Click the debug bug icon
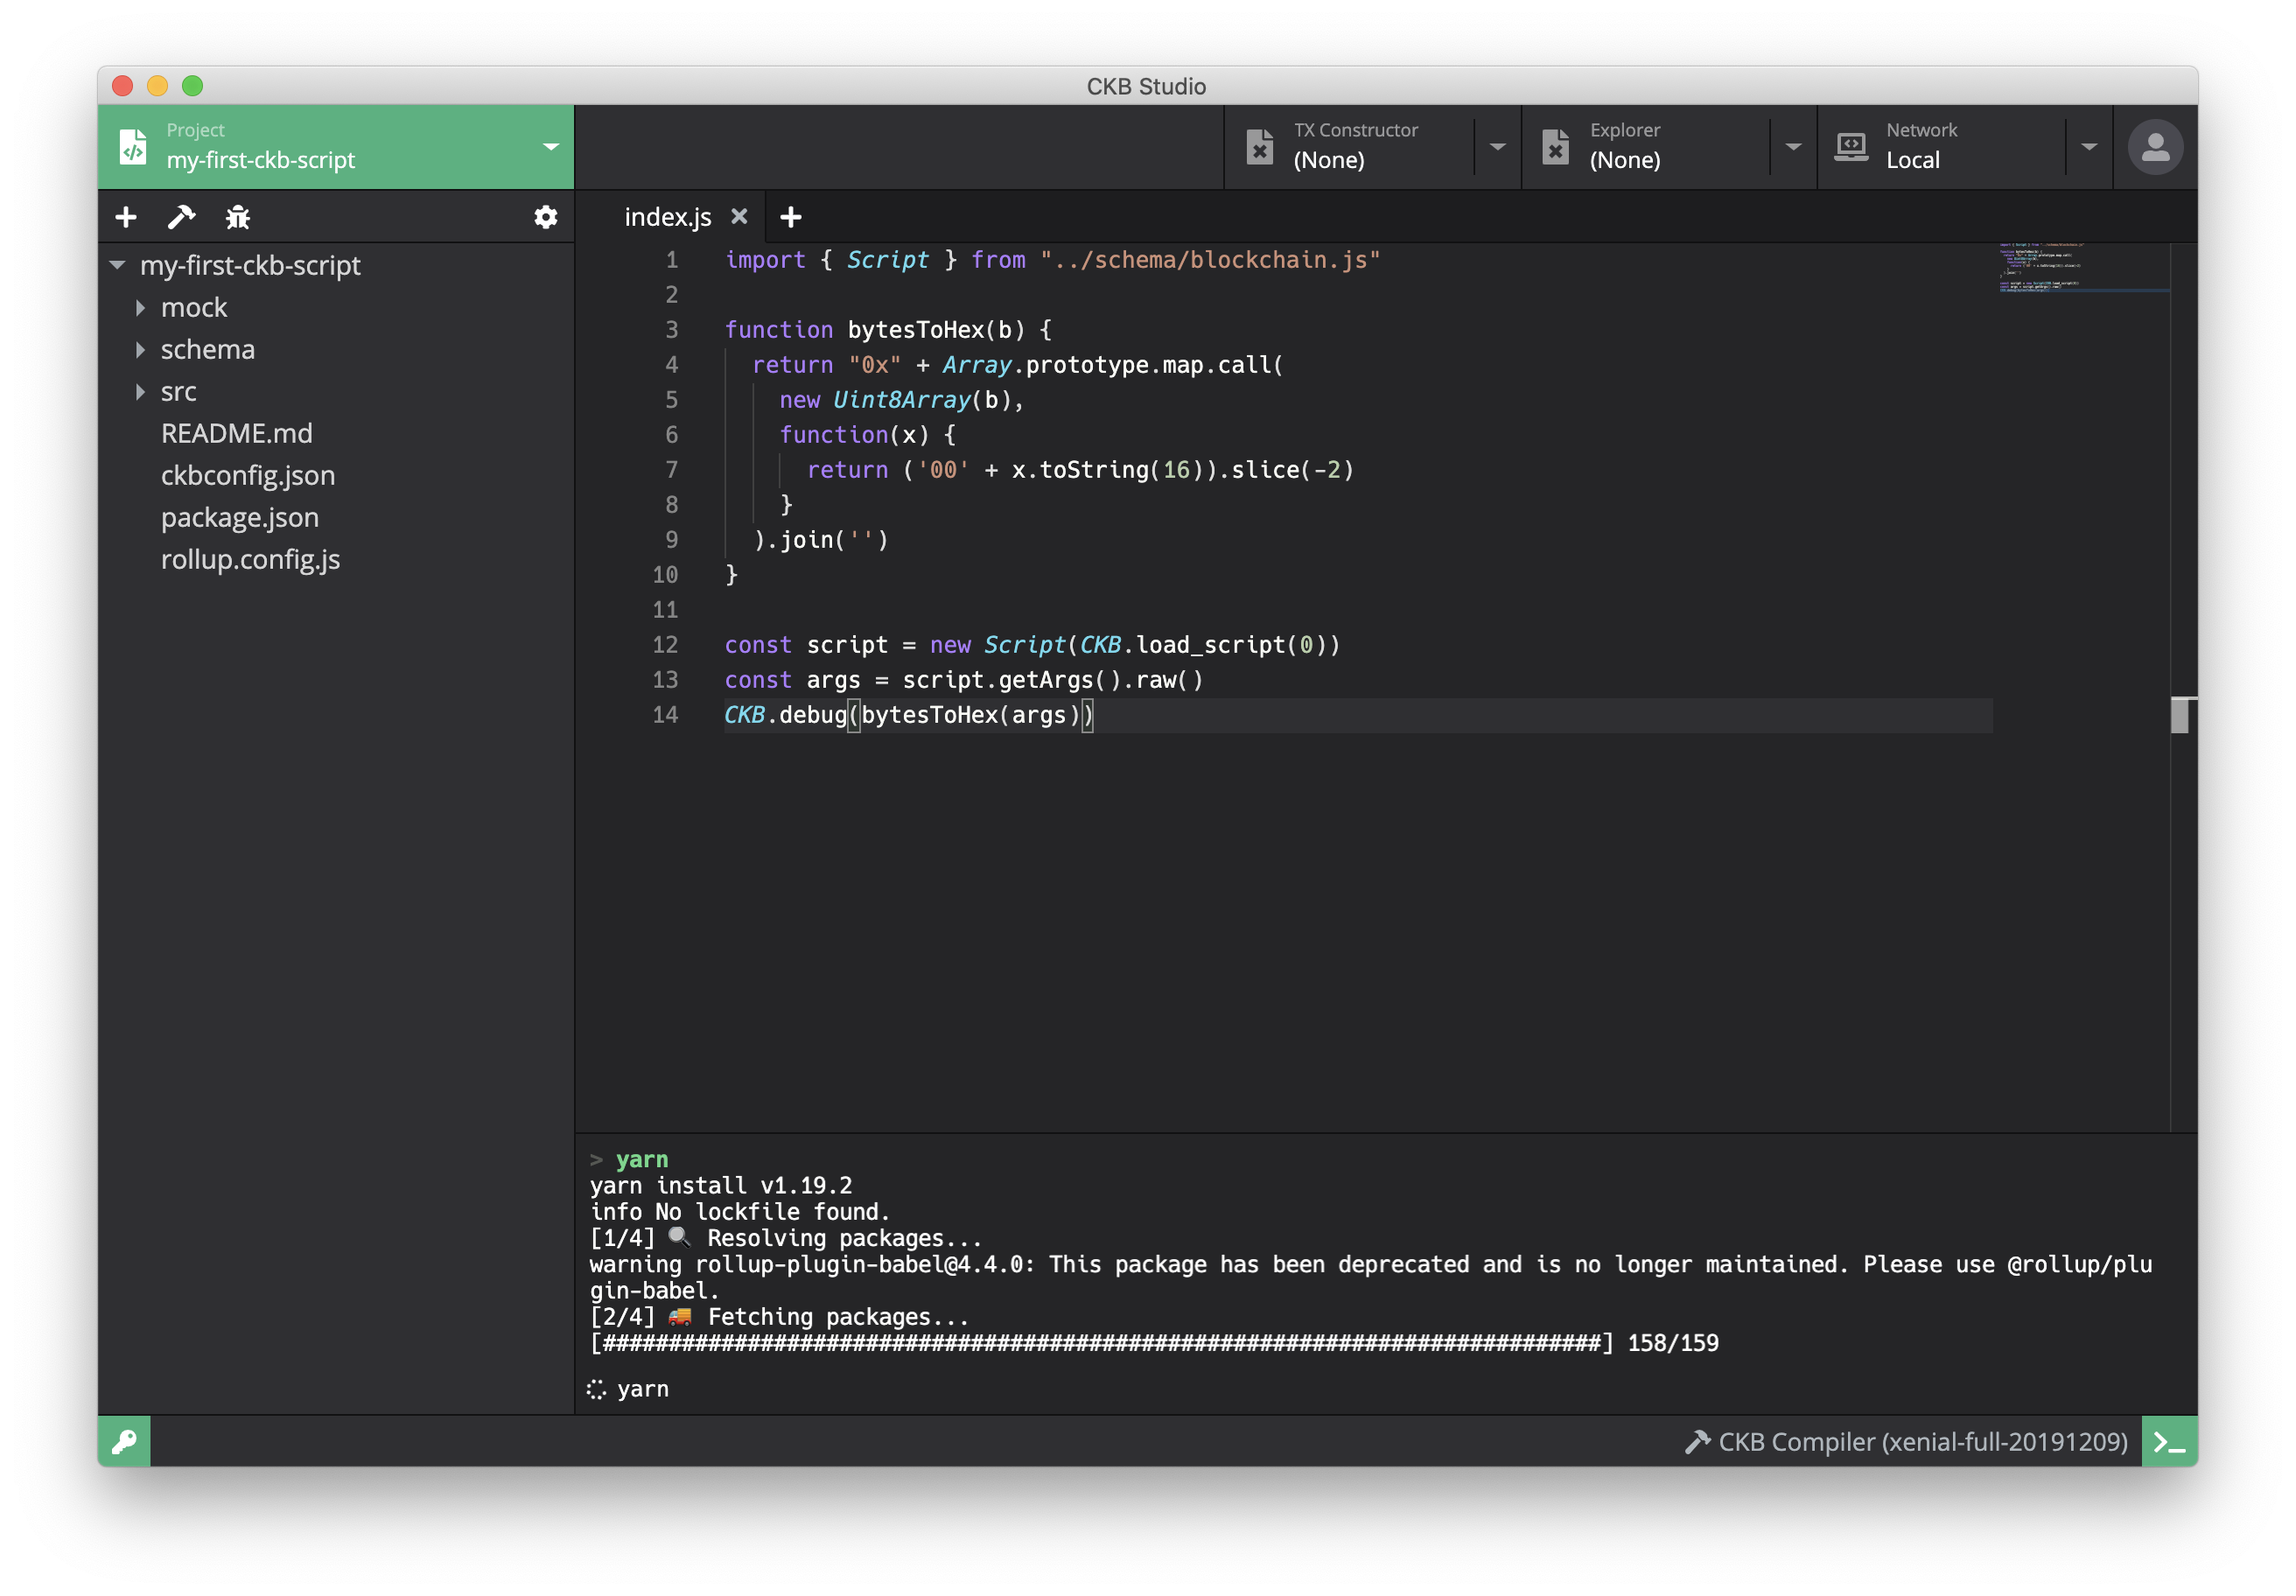 [x=238, y=217]
